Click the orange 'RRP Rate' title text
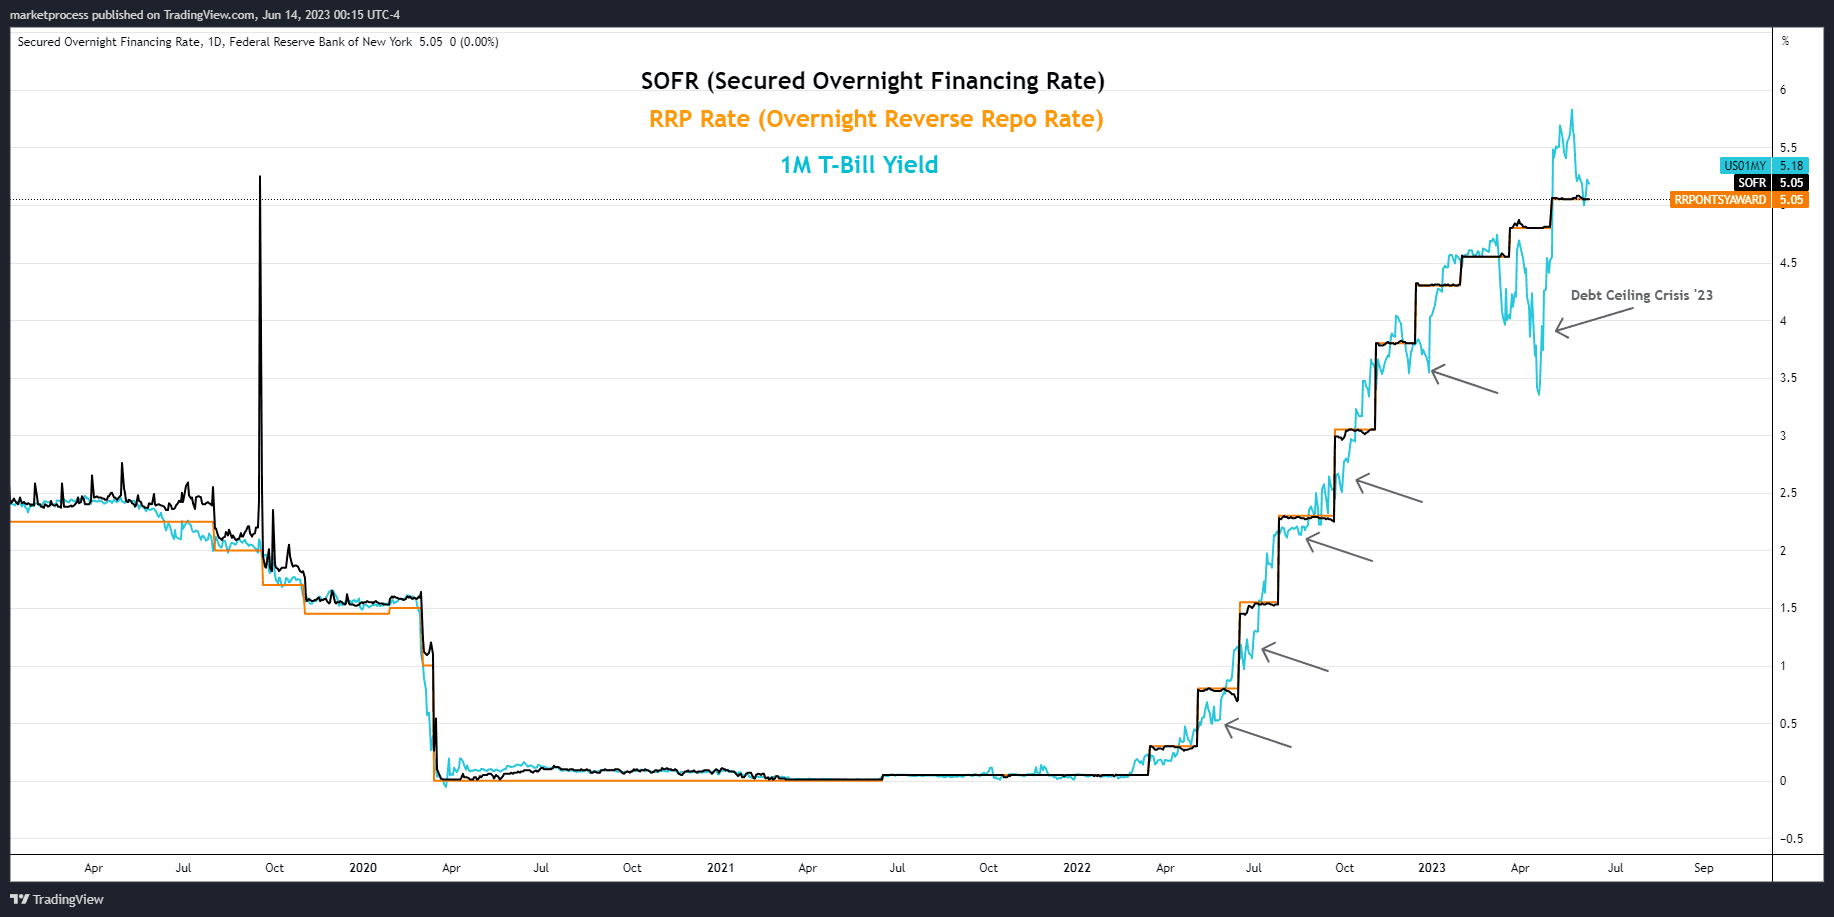The height and width of the screenshot is (917, 1834). click(876, 119)
